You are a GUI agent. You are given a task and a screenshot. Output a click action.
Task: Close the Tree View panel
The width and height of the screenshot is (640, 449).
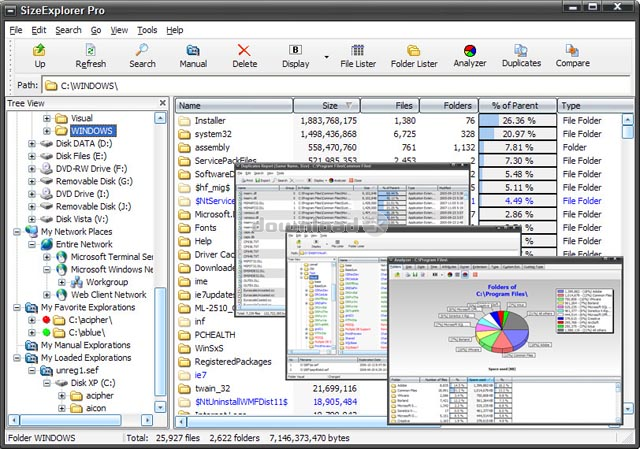tap(162, 103)
